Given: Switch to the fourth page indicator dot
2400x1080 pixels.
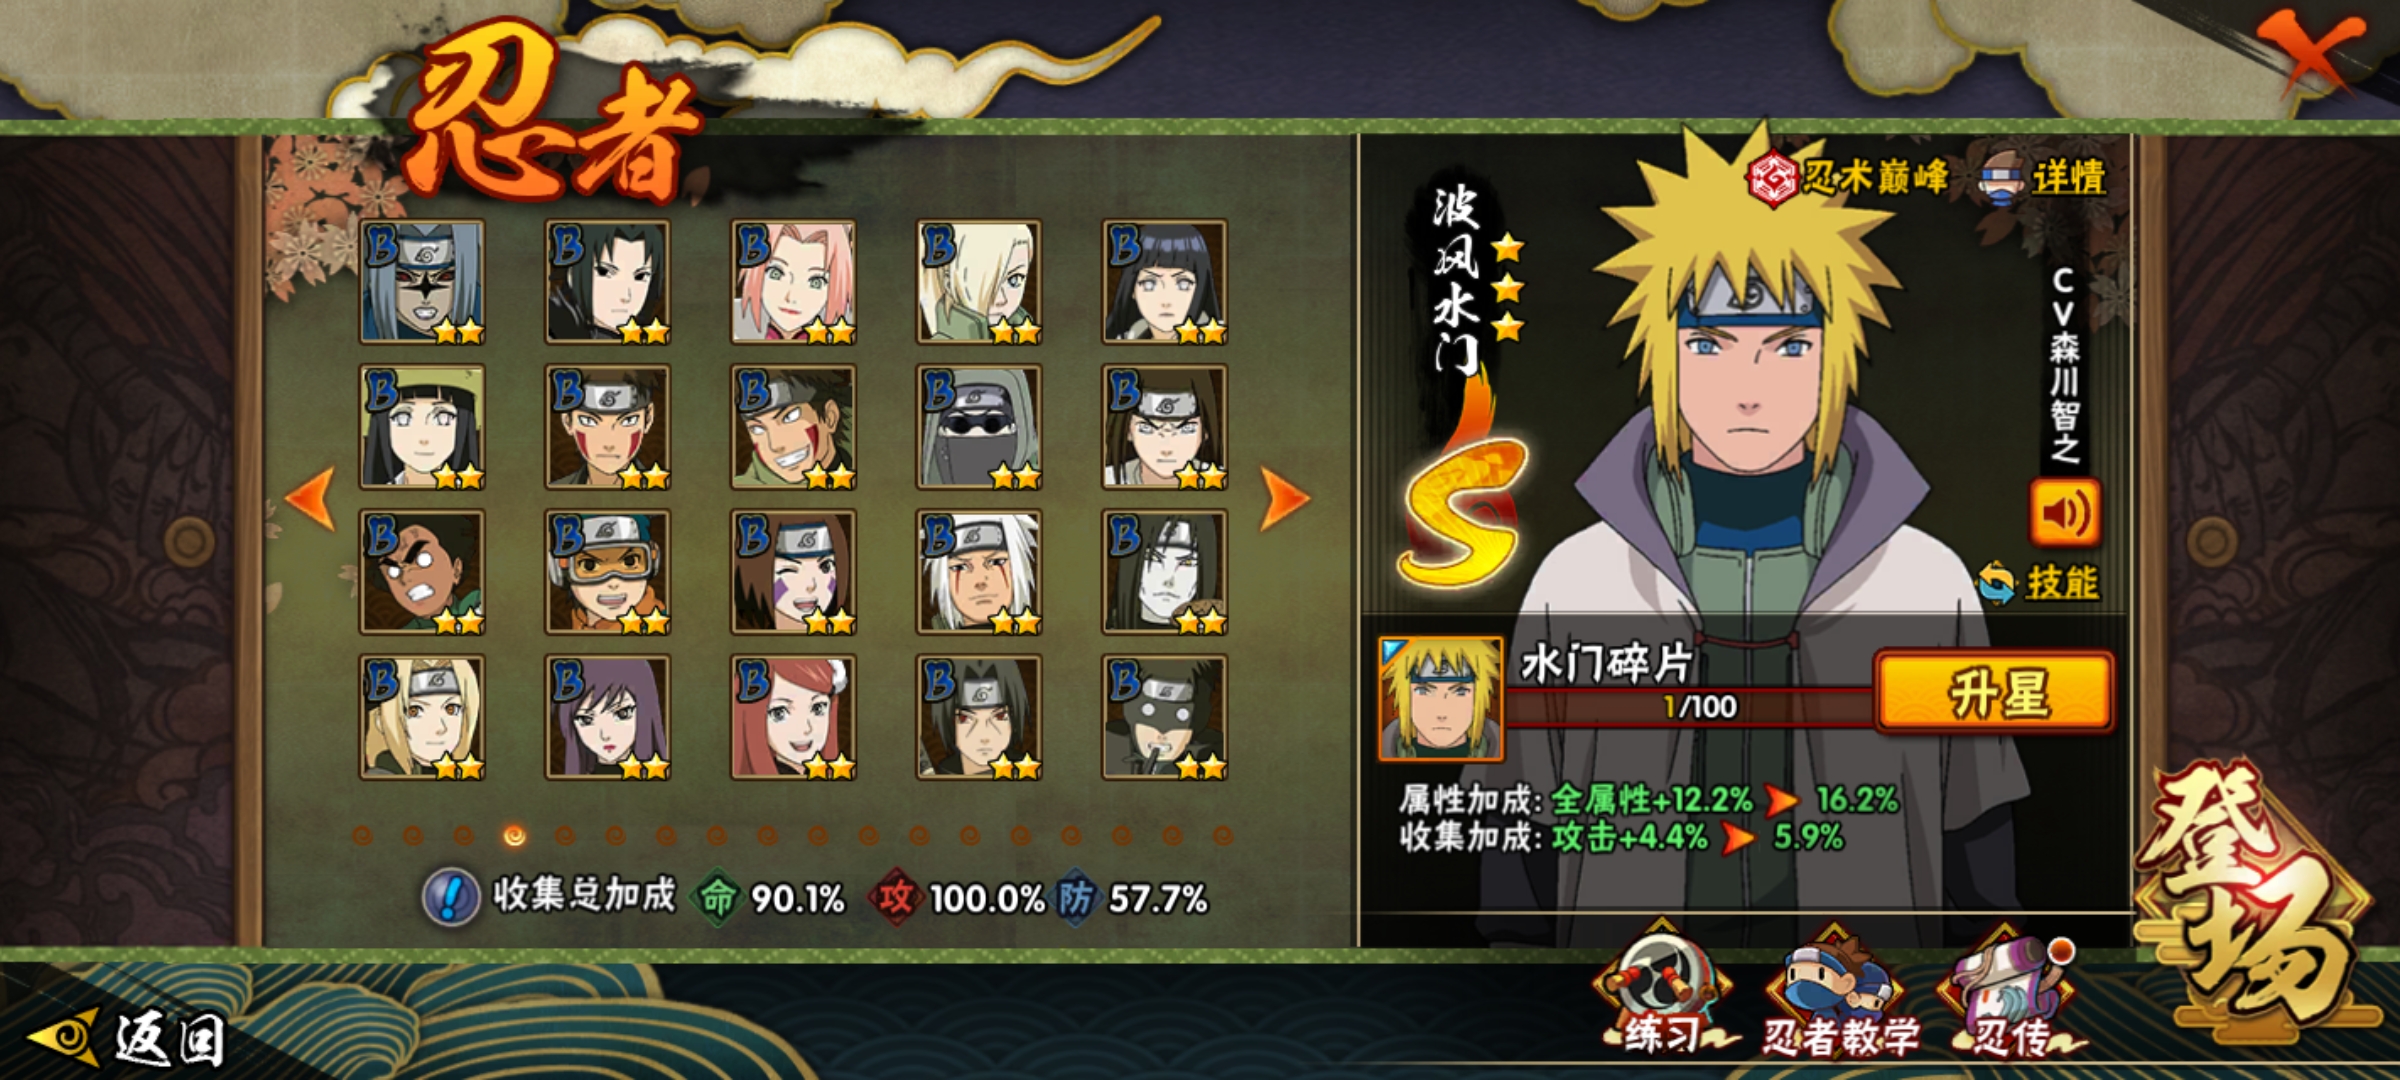Looking at the screenshot, I should (514, 835).
